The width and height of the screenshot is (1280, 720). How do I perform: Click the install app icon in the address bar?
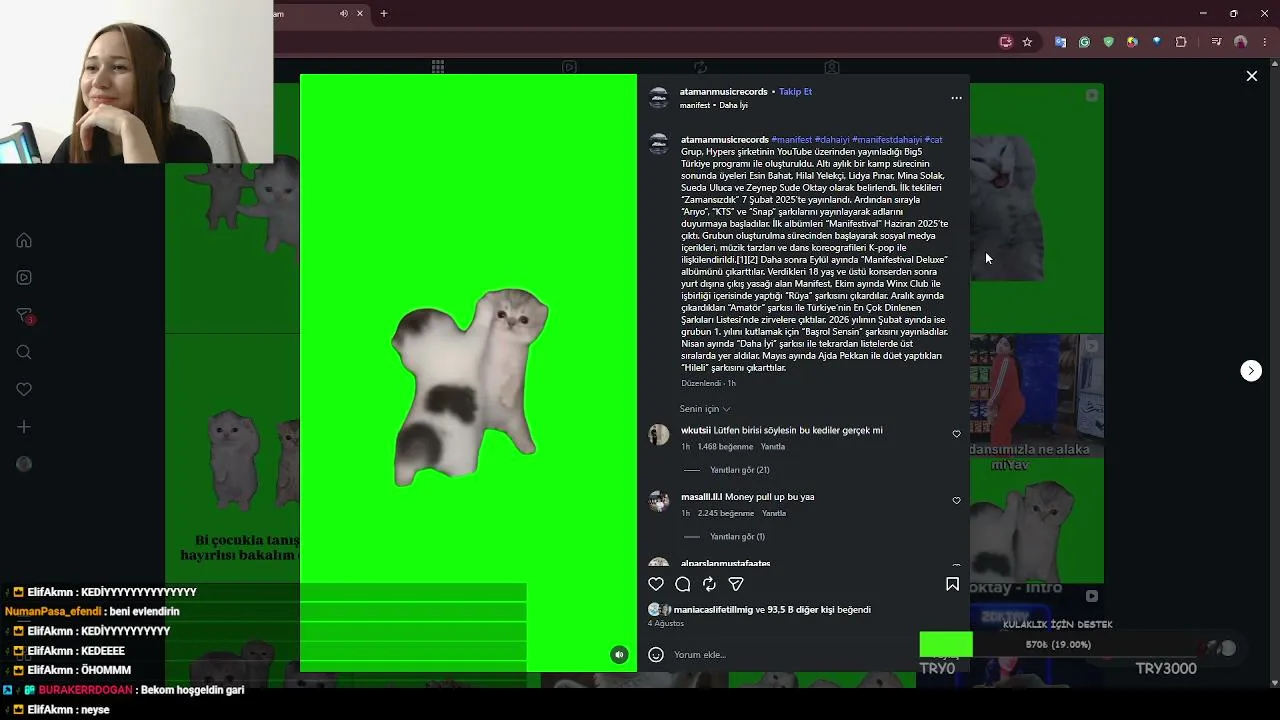pos(1006,42)
